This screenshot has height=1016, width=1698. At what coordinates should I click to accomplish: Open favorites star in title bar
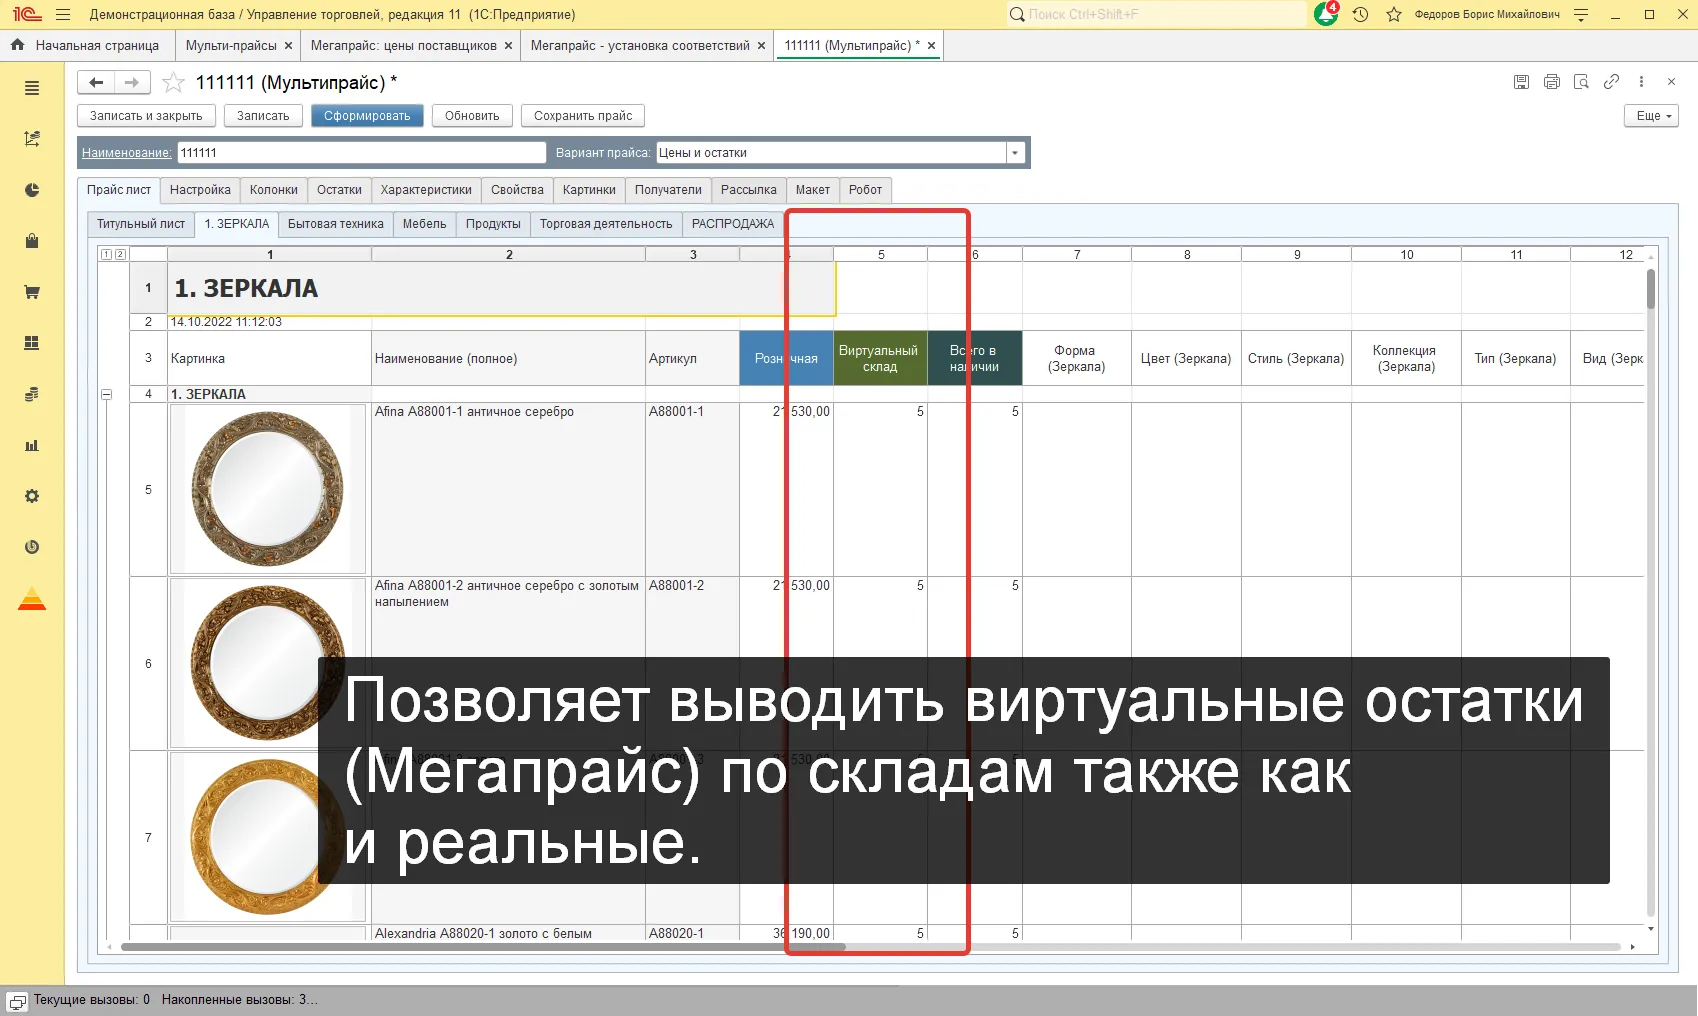point(1393,14)
